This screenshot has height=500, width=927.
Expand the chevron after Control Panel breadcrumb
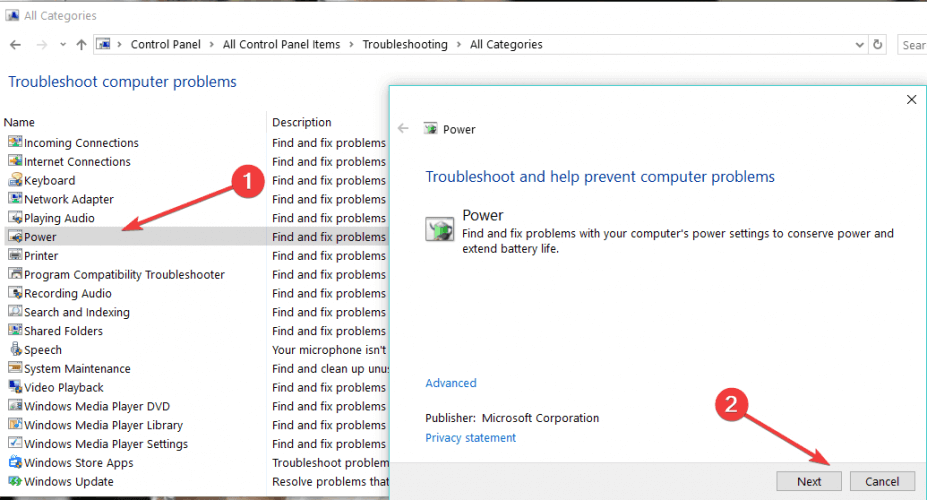[x=212, y=44]
